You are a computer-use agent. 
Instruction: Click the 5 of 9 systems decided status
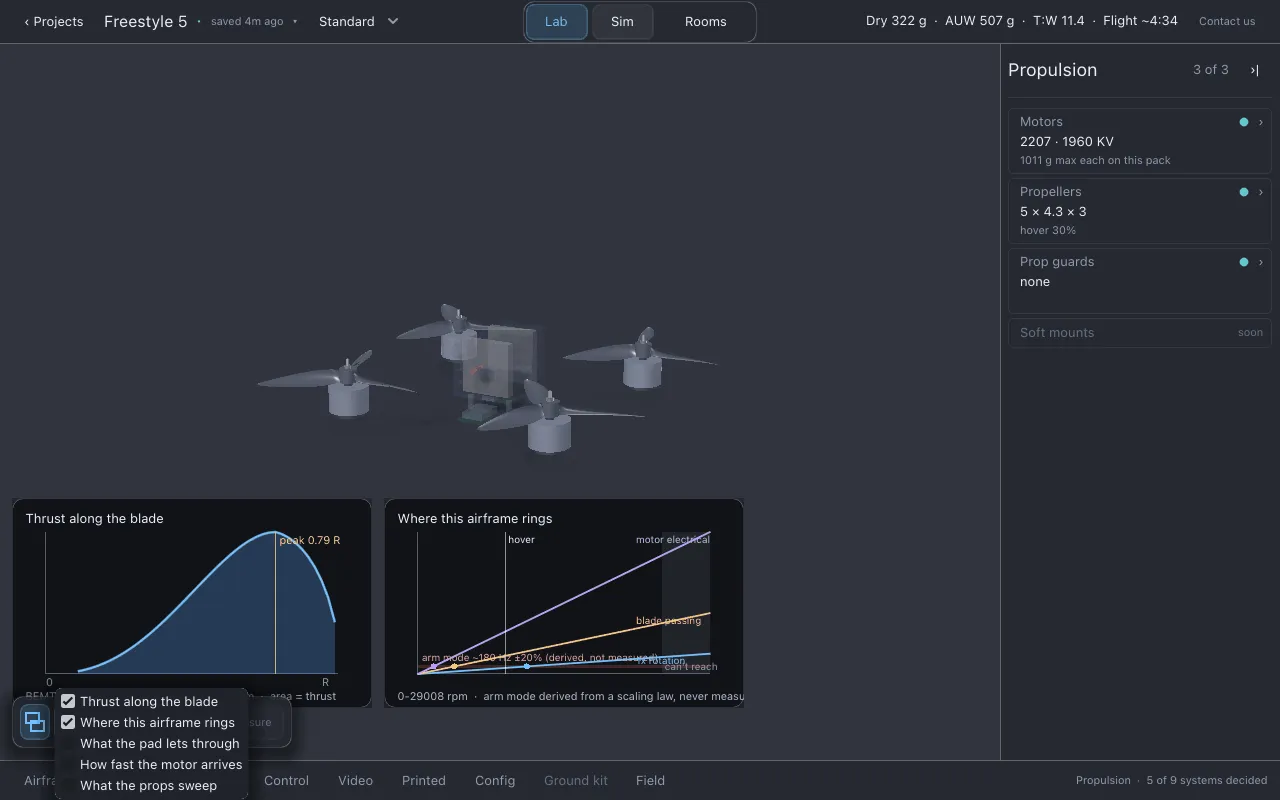click(x=1207, y=780)
